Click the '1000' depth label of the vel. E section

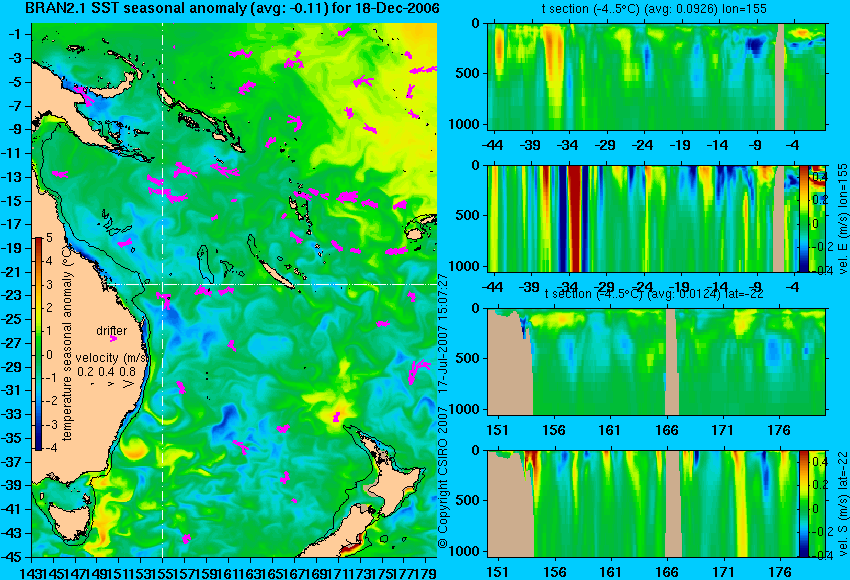point(465,266)
